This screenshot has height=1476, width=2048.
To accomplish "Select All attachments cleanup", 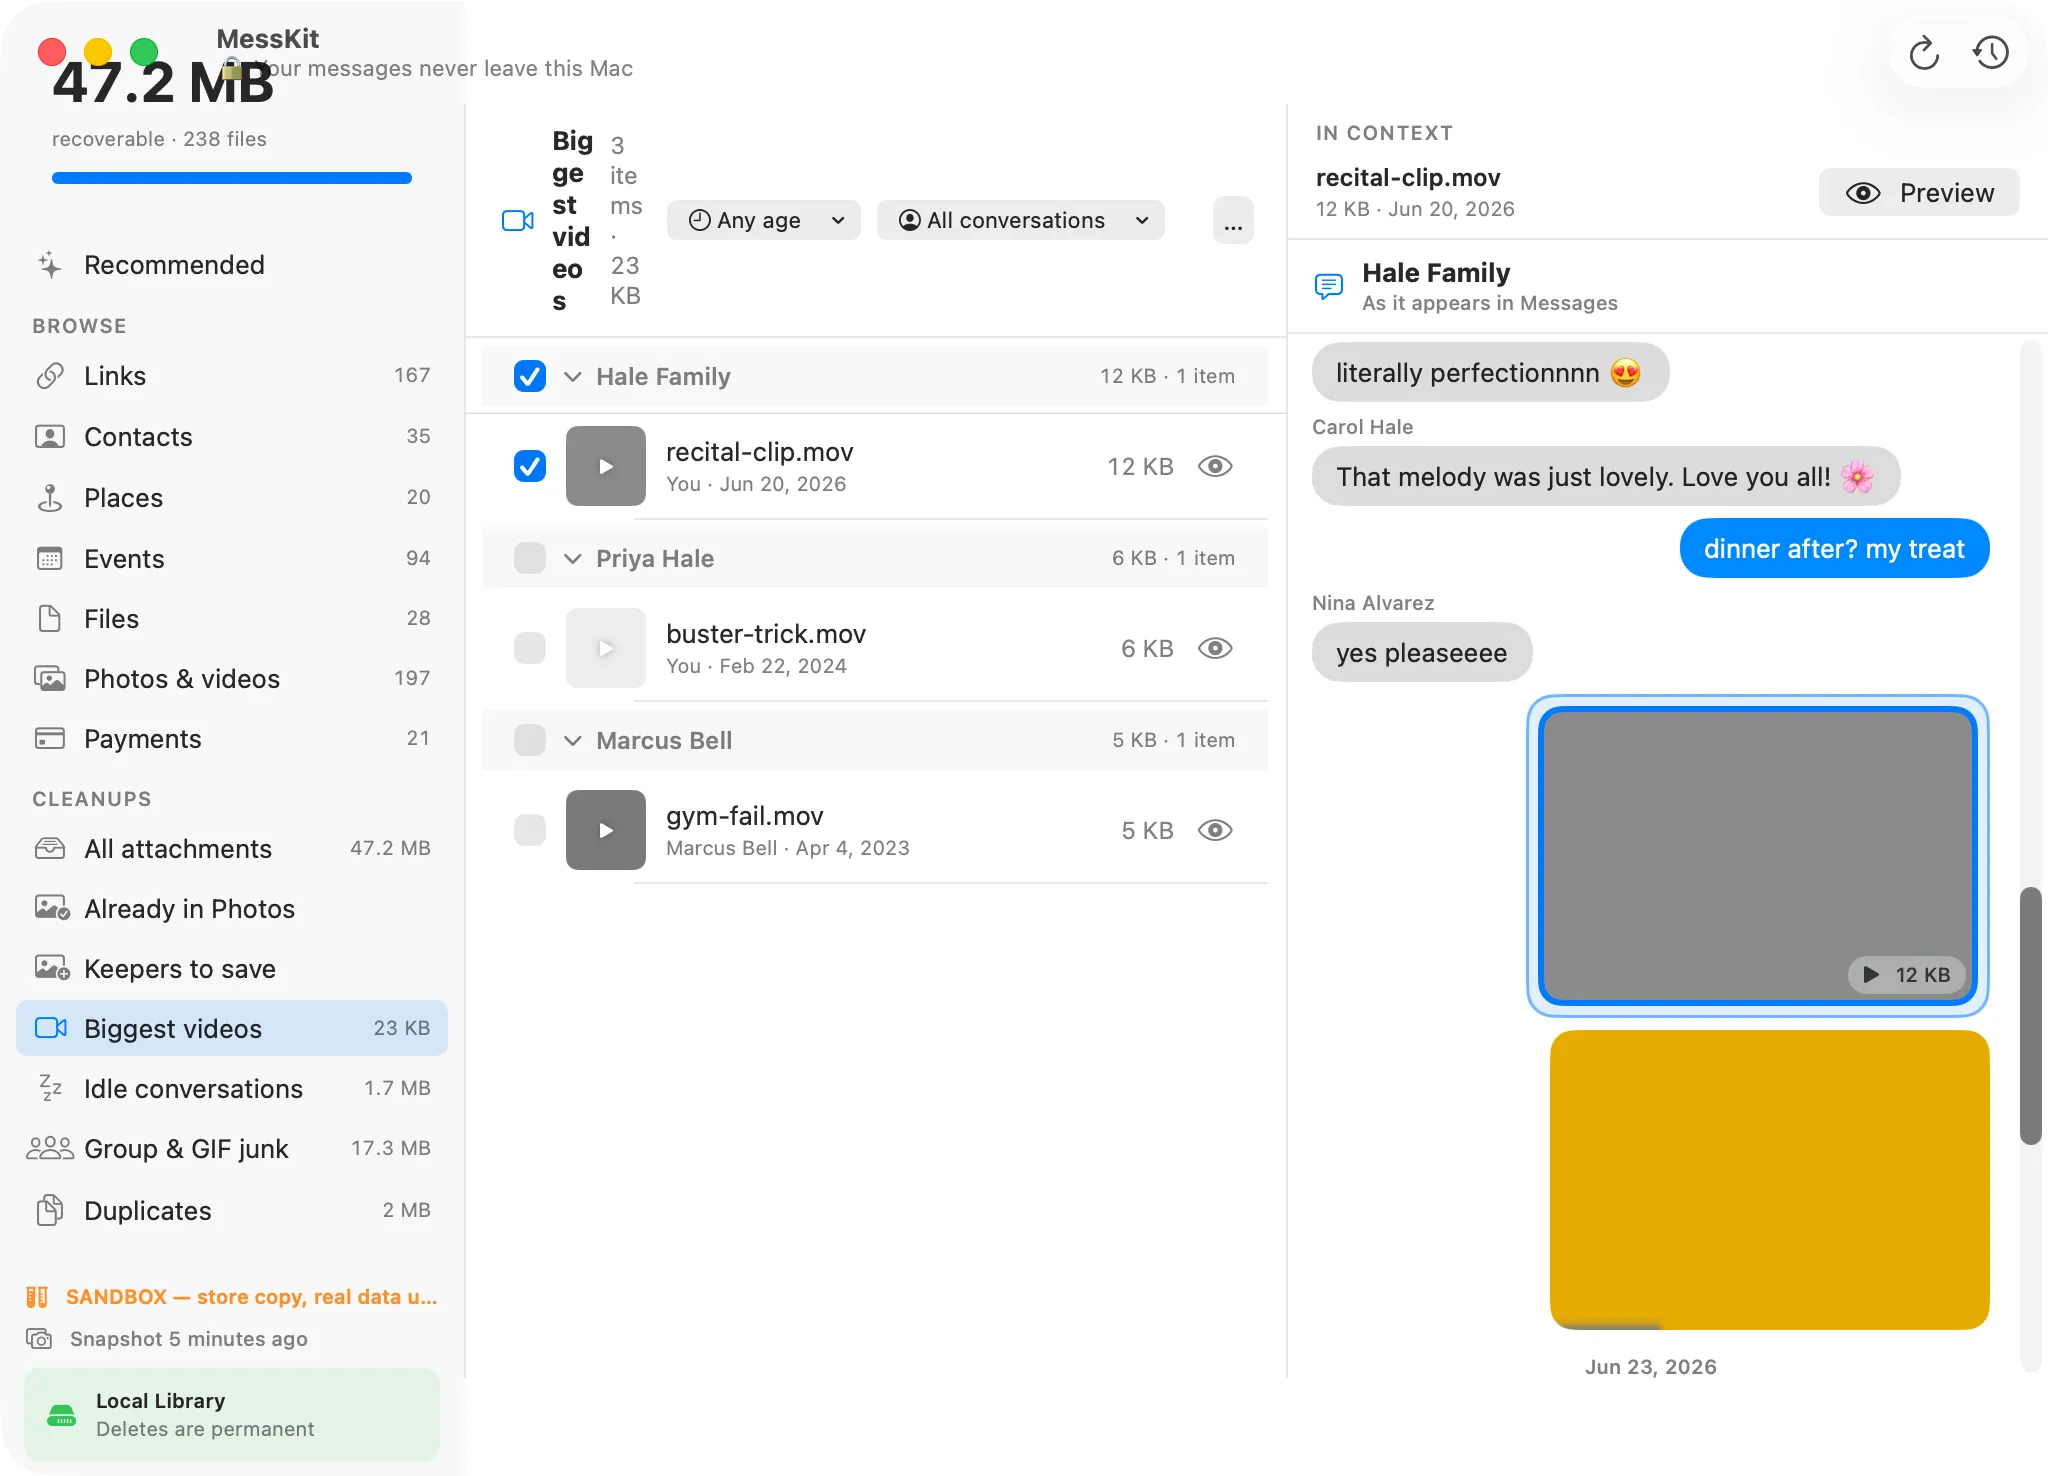I will (x=232, y=849).
